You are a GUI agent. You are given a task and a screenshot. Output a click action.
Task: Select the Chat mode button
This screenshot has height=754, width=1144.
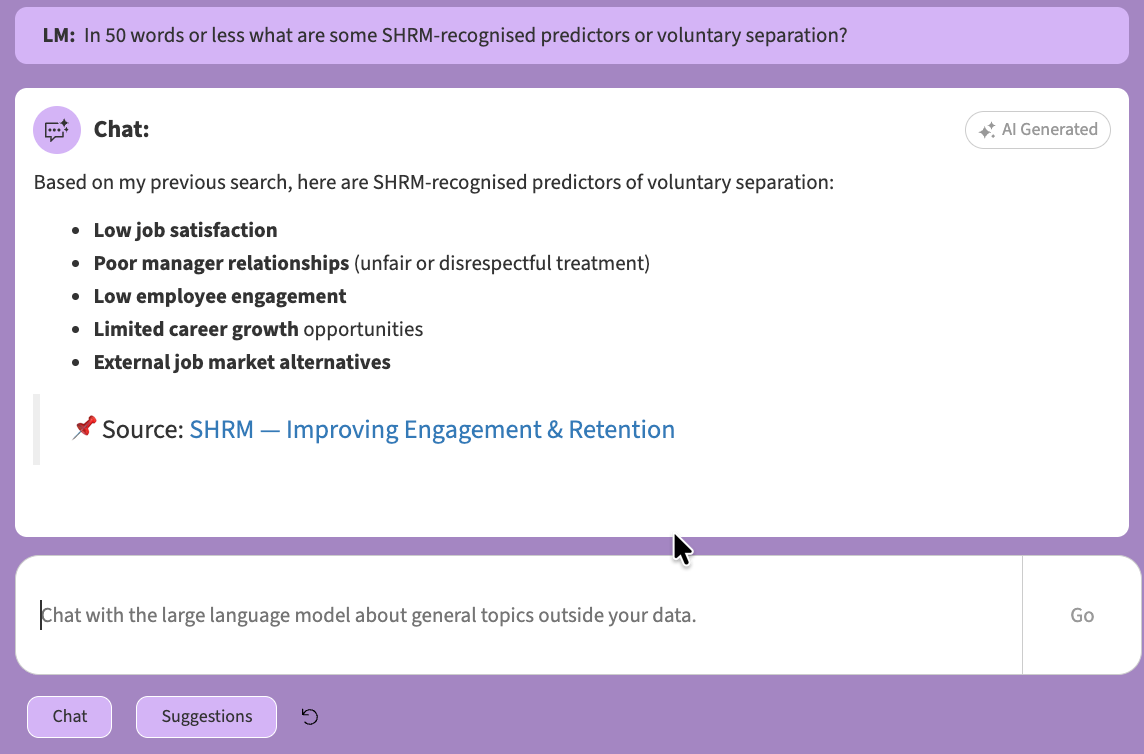pyautogui.click(x=69, y=717)
